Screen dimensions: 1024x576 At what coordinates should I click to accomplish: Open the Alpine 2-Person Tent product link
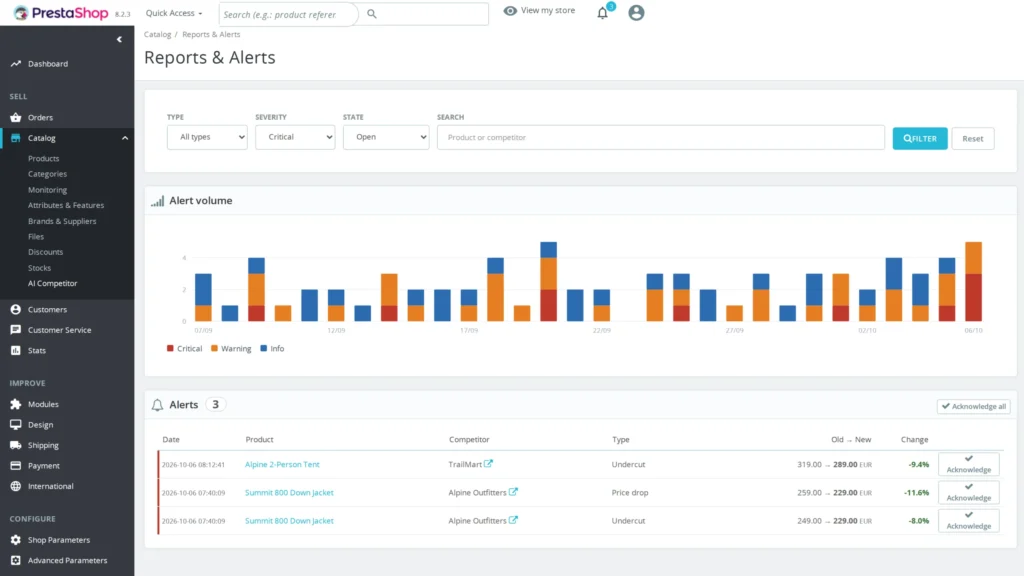click(x=282, y=464)
